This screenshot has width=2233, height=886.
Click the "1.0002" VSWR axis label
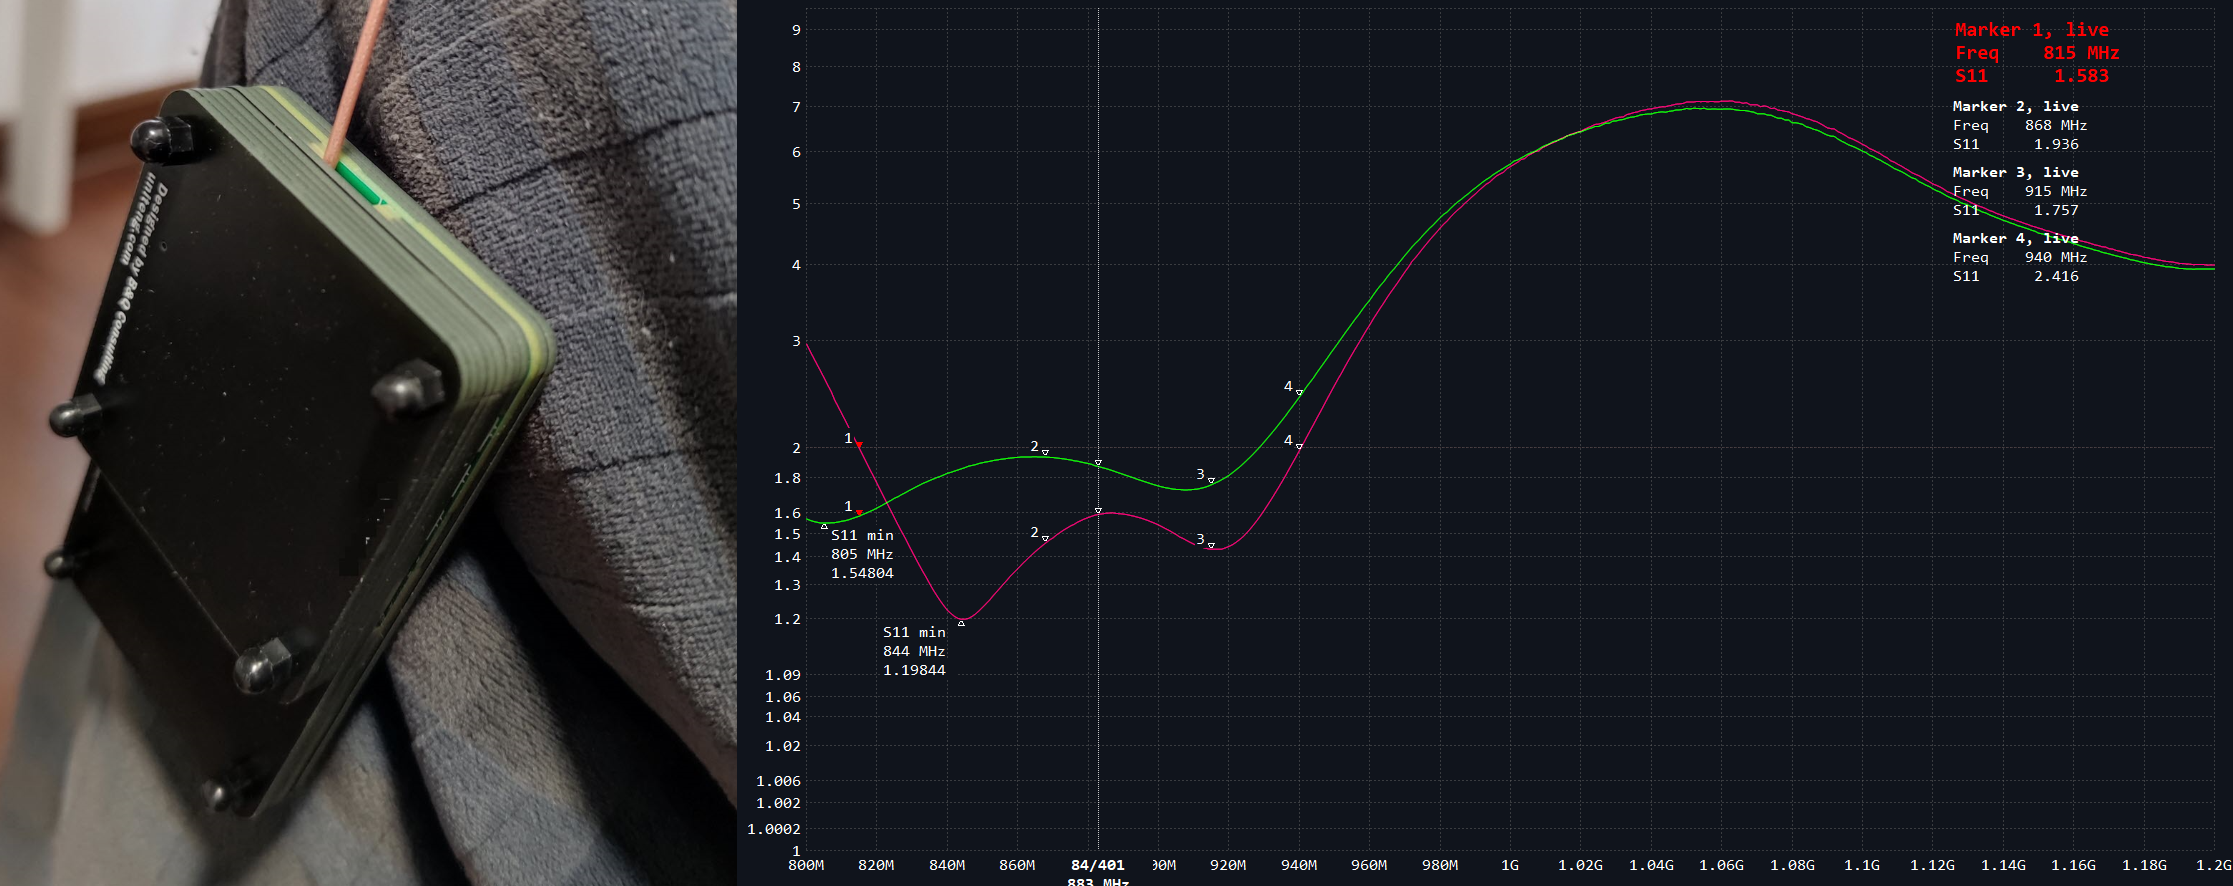(x=774, y=829)
